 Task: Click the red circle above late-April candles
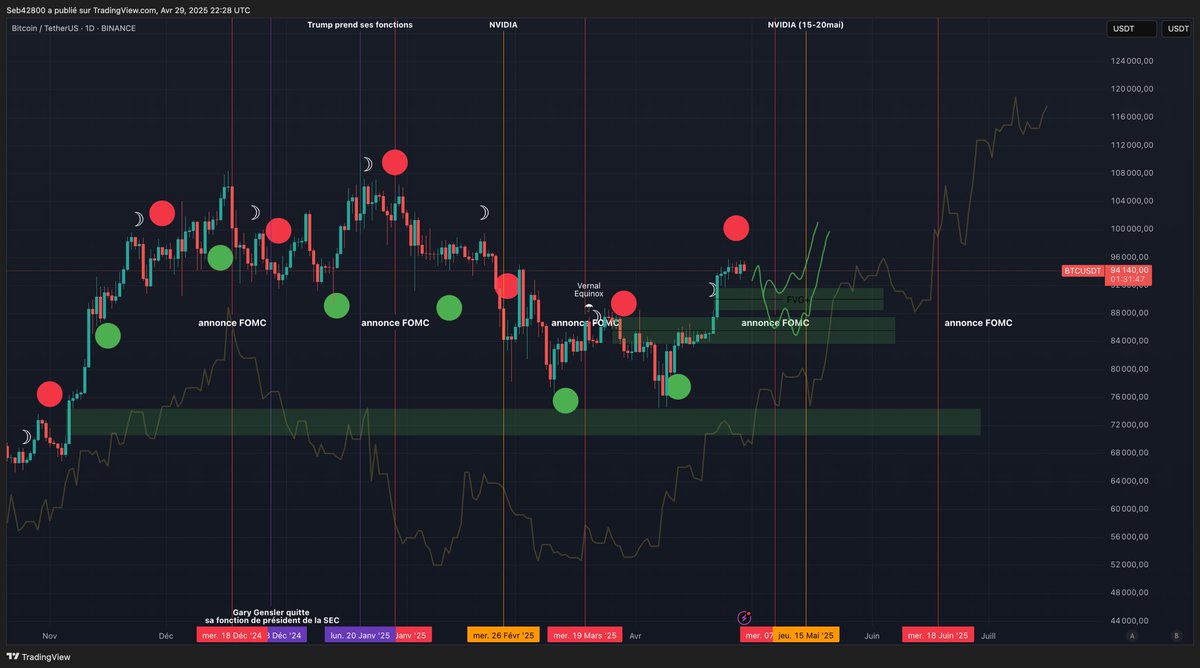(736, 228)
